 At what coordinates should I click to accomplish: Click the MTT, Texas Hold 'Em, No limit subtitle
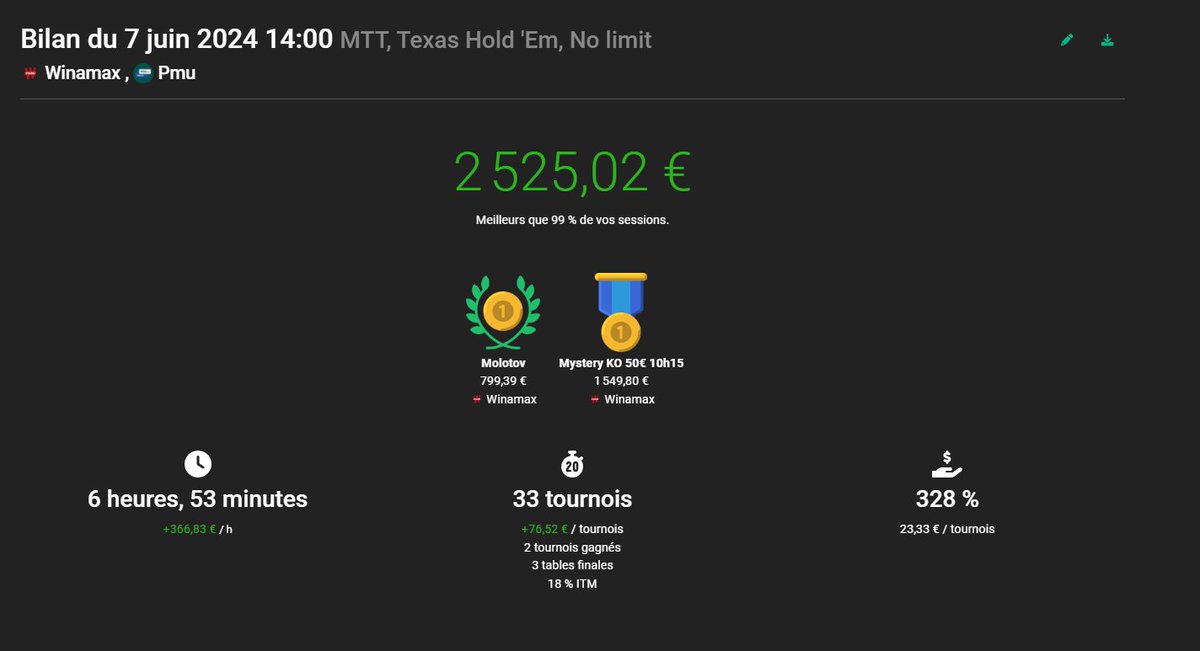pyautogui.click(x=496, y=40)
